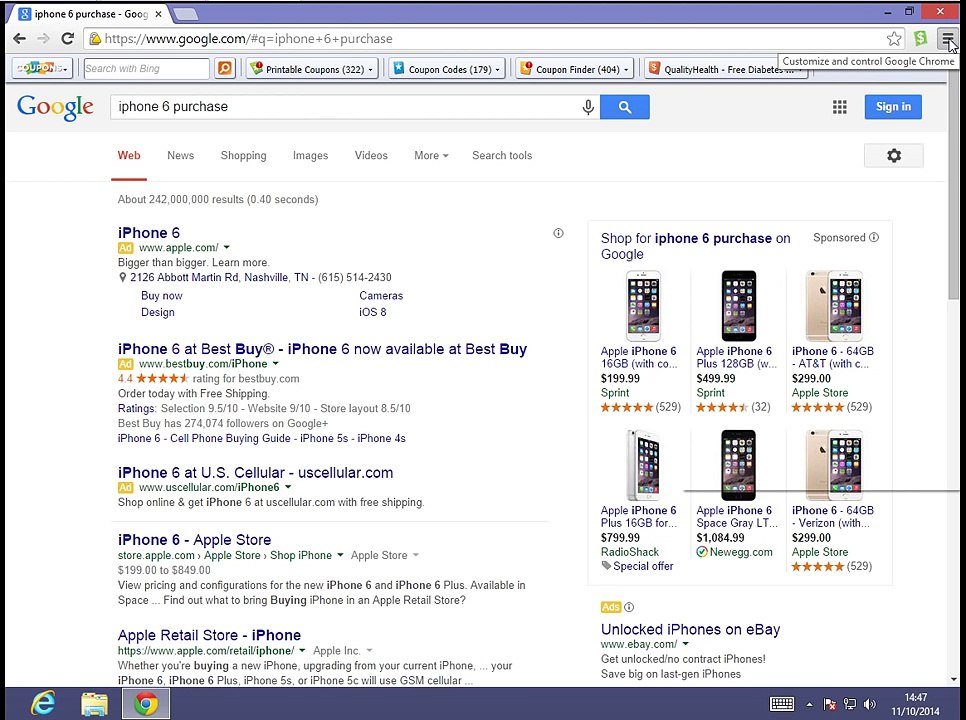This screenshot has width=966, height=720.
Task: Click Chrome icon in the taskbar
Action: 146,703
